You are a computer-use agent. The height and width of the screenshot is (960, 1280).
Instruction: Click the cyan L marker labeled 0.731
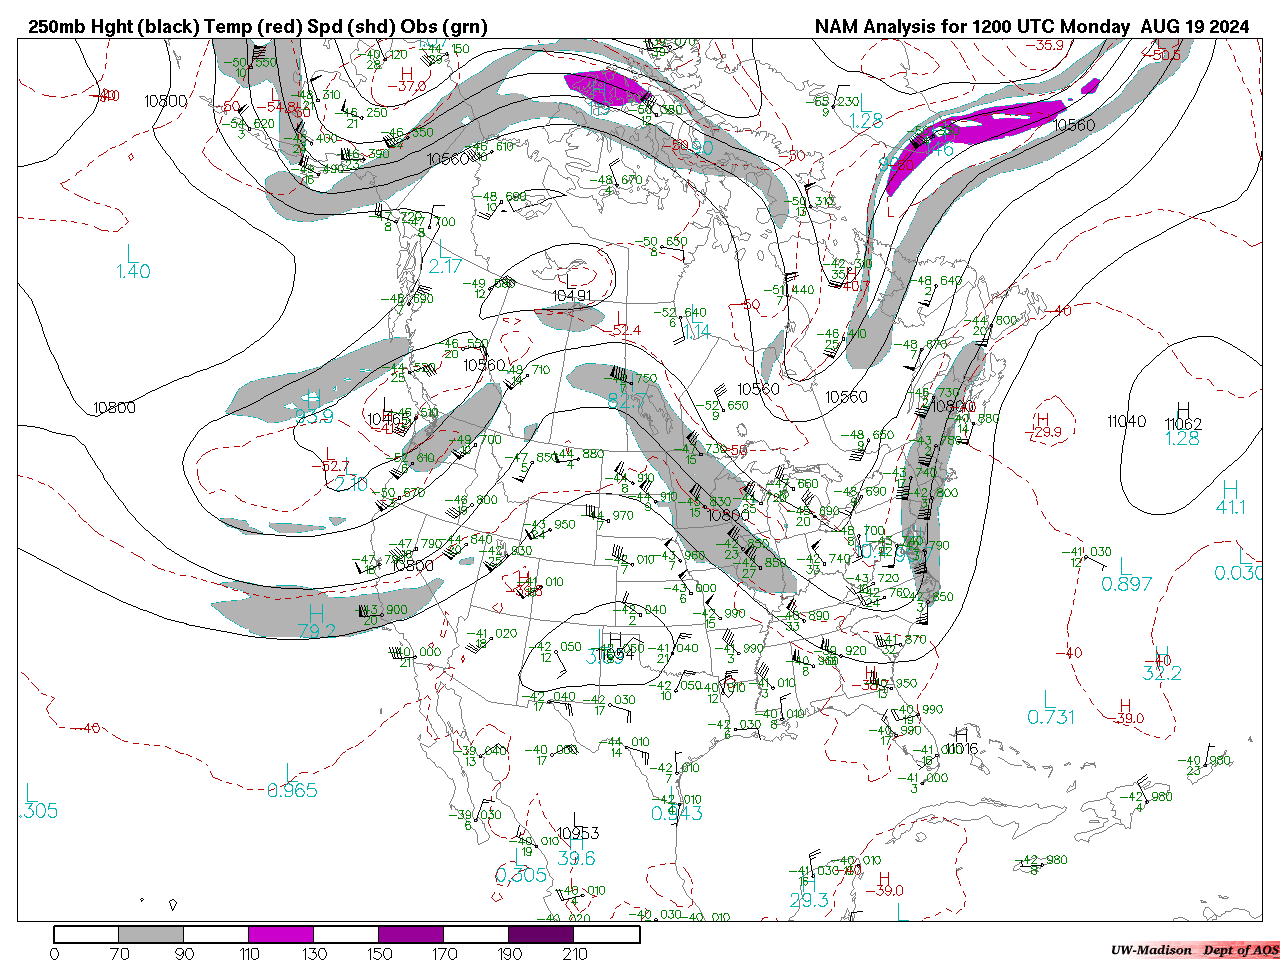click(x=1048, y=699)
